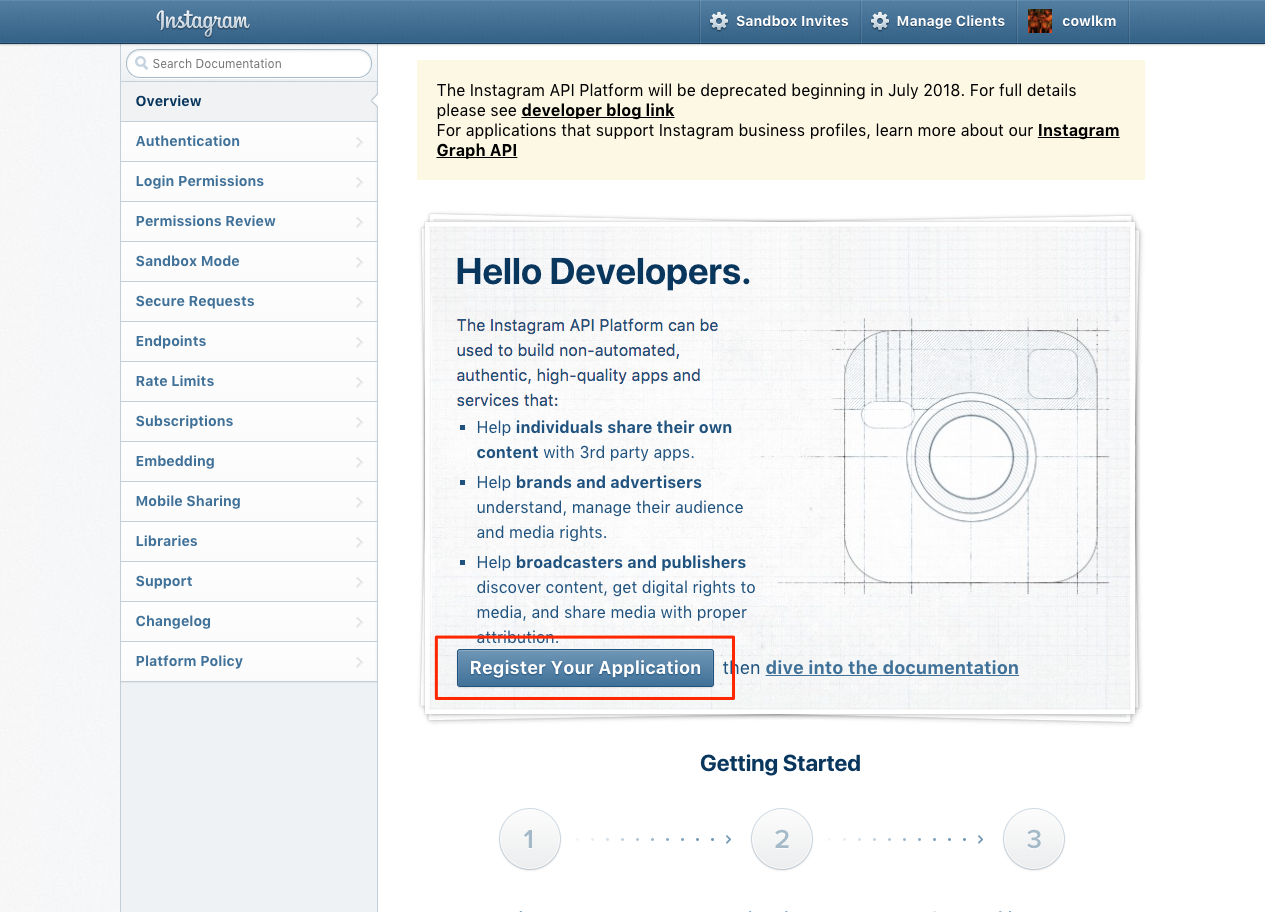
Task: Click the Hello Developers heading
Action: (x=603, y=271)
